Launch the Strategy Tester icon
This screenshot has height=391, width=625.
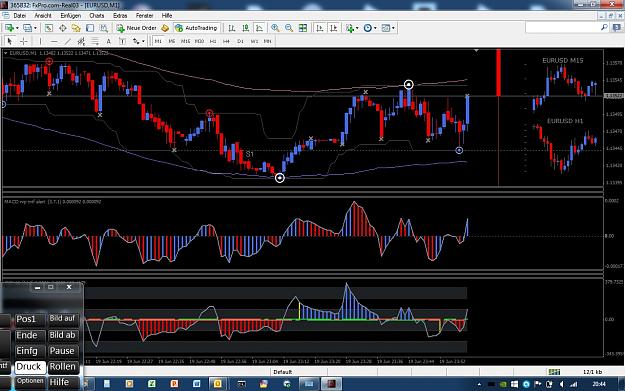pyautogui.click(x=104, y=28)
